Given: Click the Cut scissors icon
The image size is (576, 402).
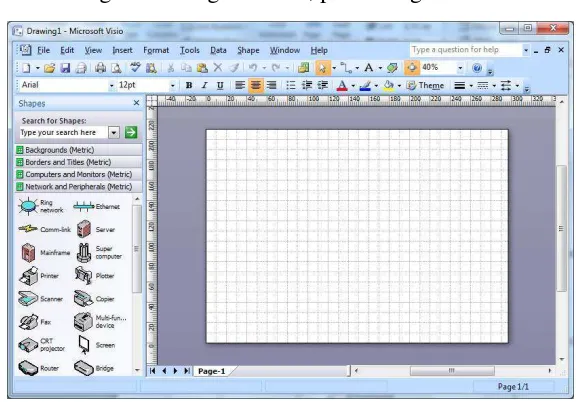Looking at the screenshot, I should [170, 68].
